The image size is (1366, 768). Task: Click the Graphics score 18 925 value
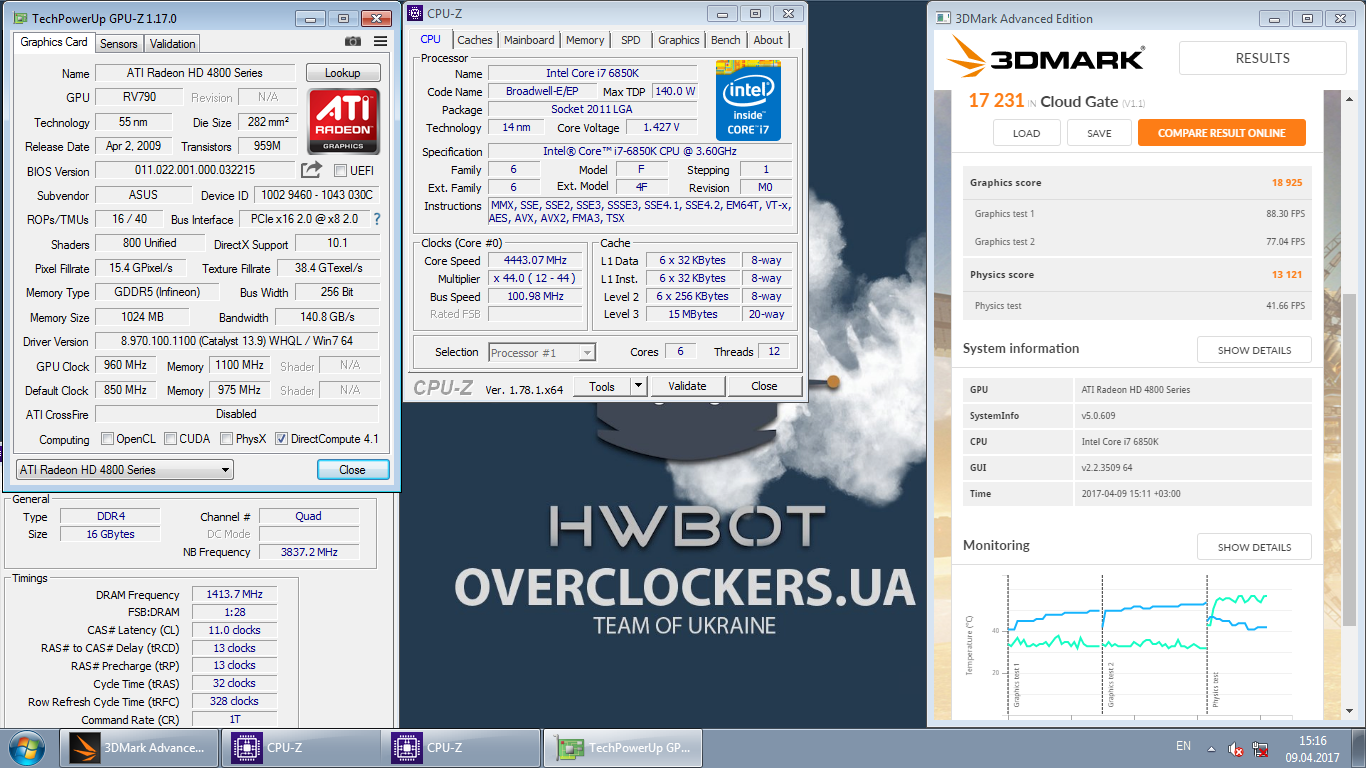tap(1288, 183)
